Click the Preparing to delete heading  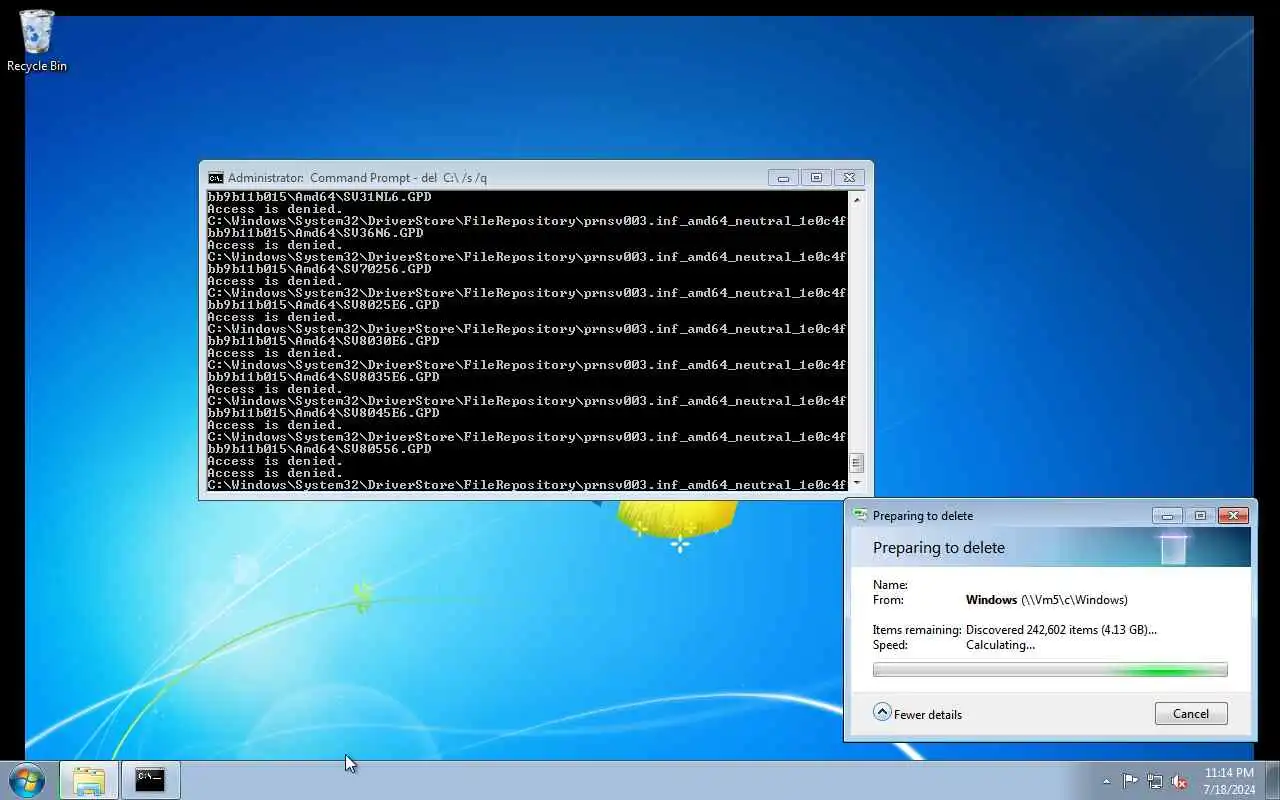pyautogui.click(x=939, y=548)
